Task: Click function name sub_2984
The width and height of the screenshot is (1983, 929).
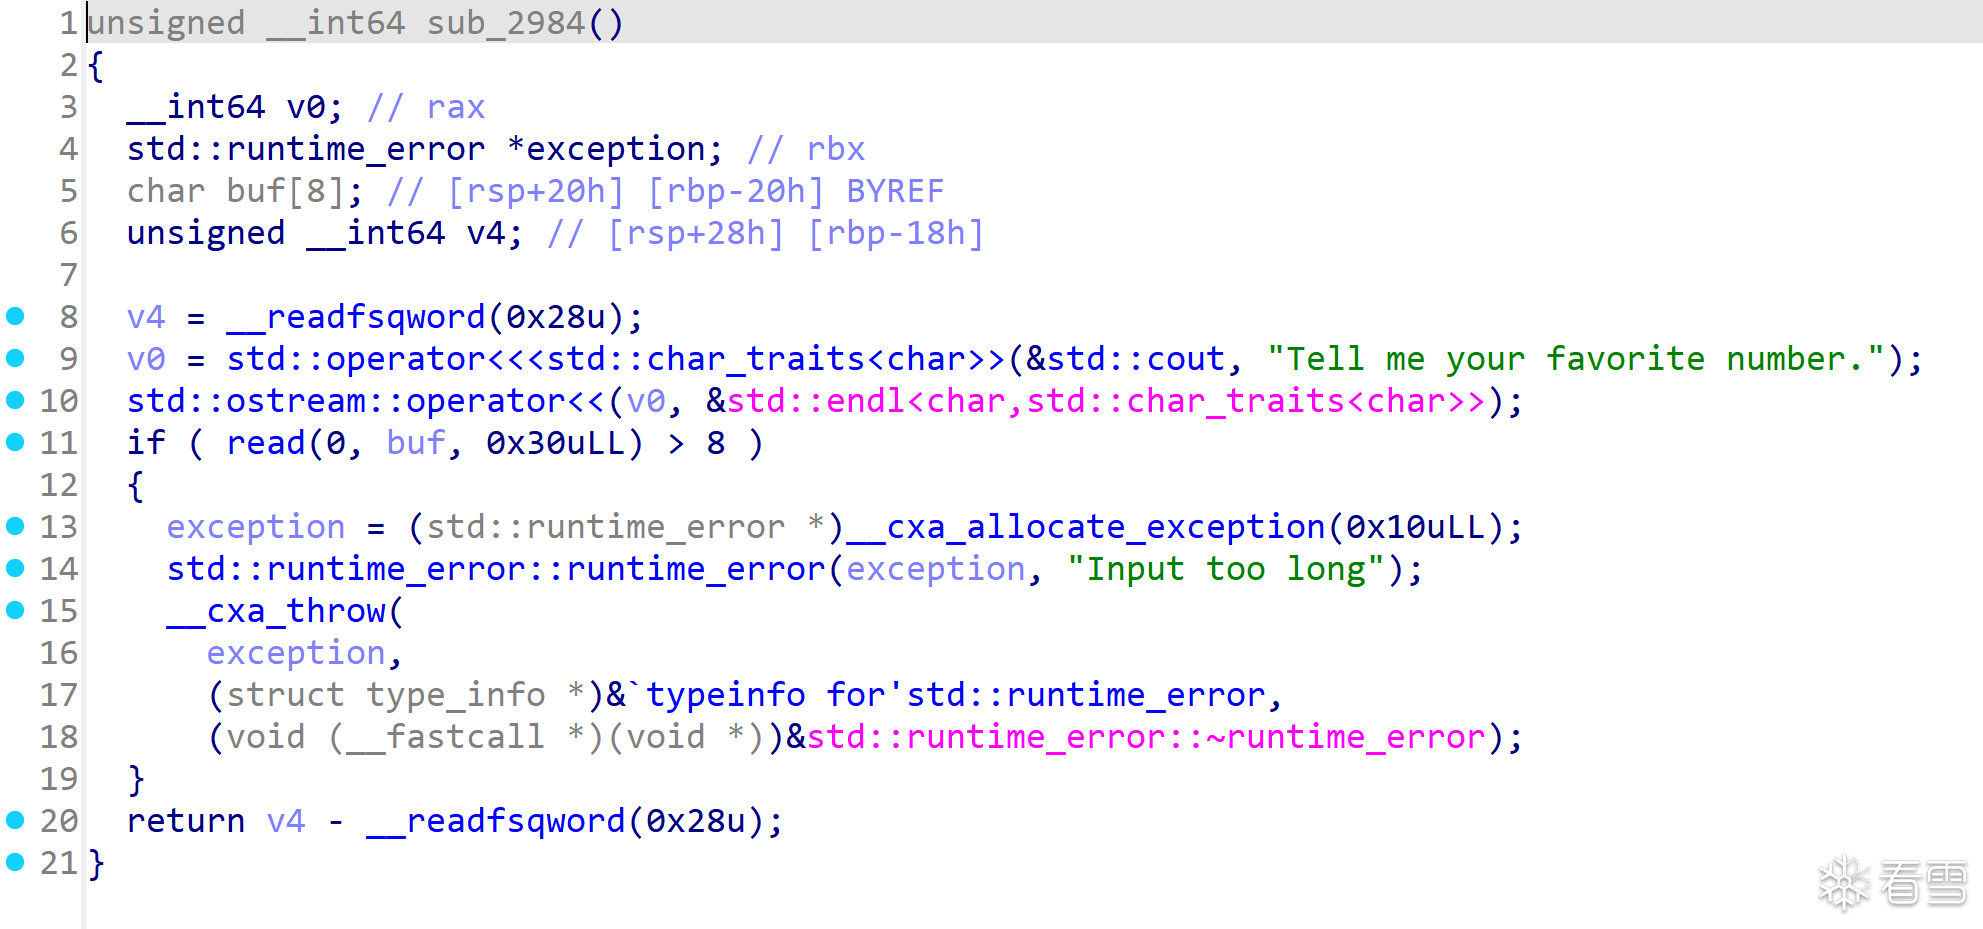Action: [x=505, y=22]
